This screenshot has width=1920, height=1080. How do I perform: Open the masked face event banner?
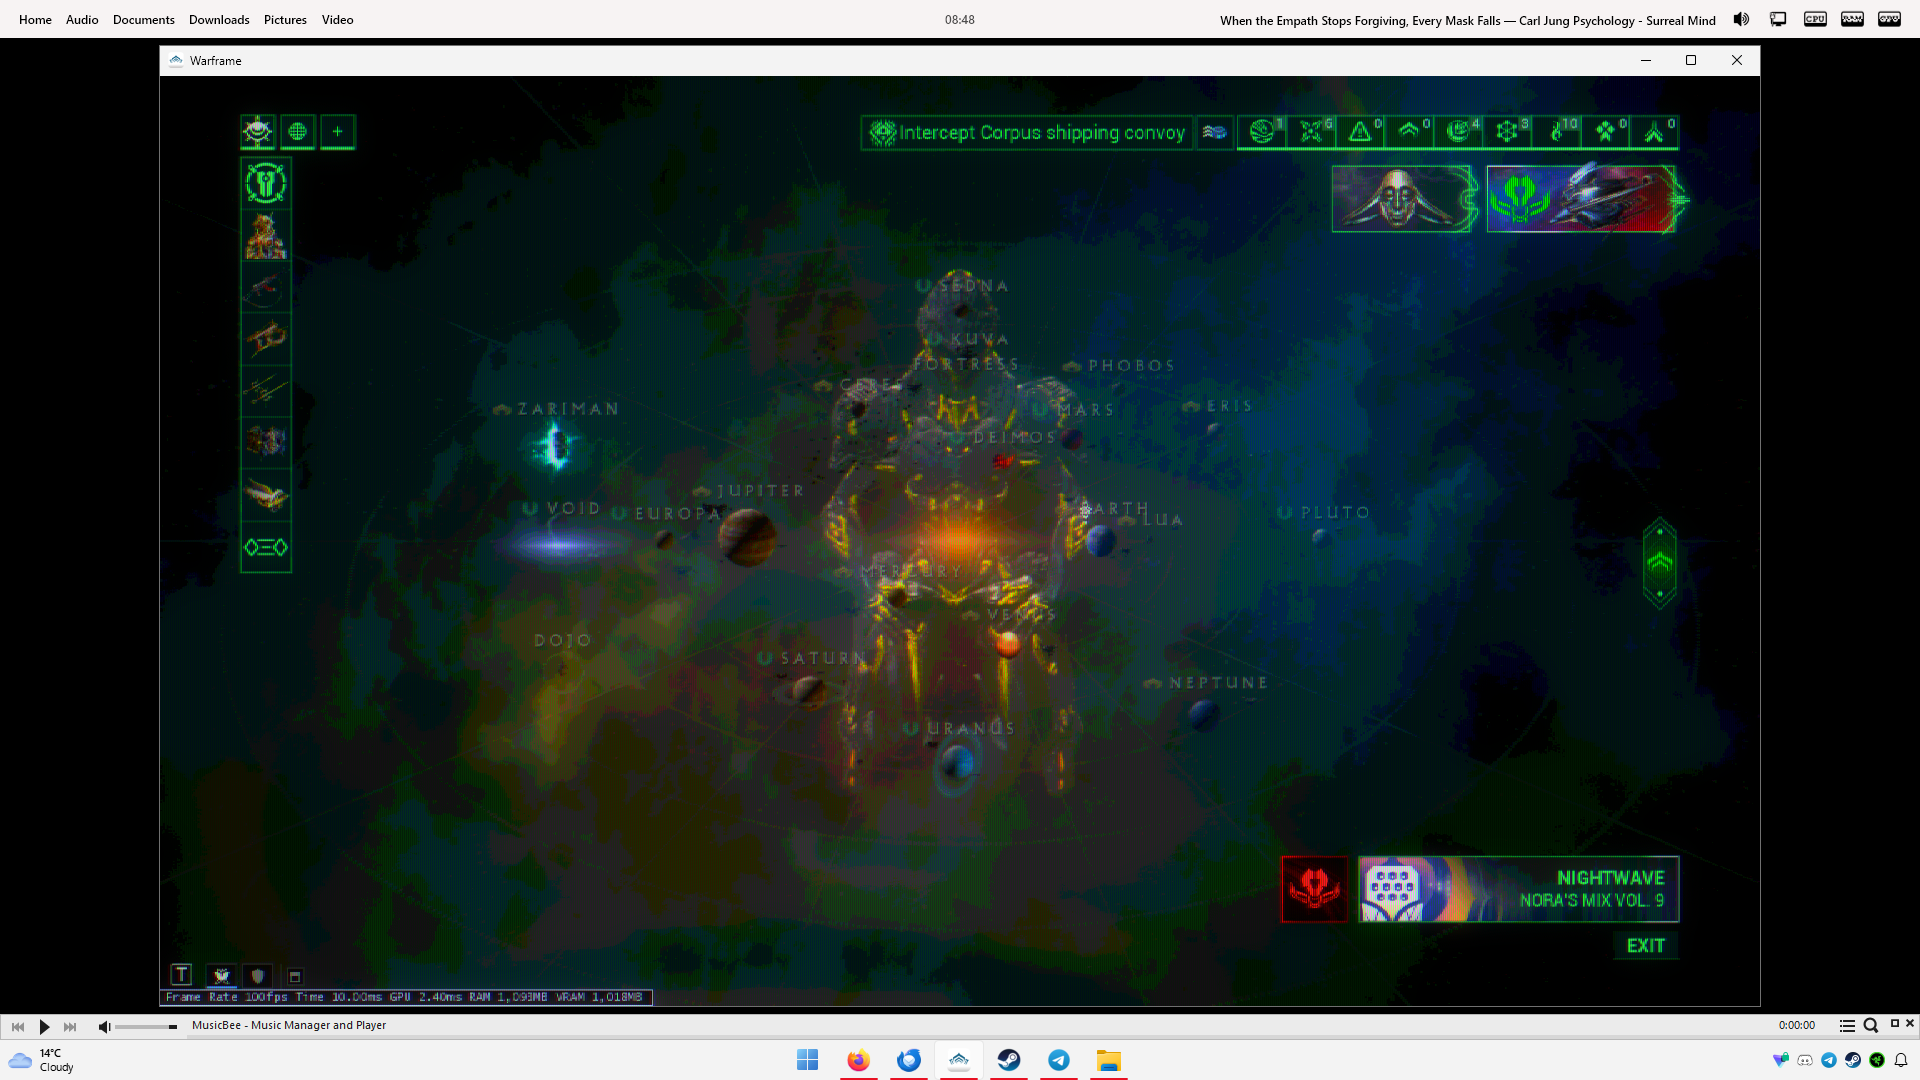pyautogui.click(x=1401, y=199)
